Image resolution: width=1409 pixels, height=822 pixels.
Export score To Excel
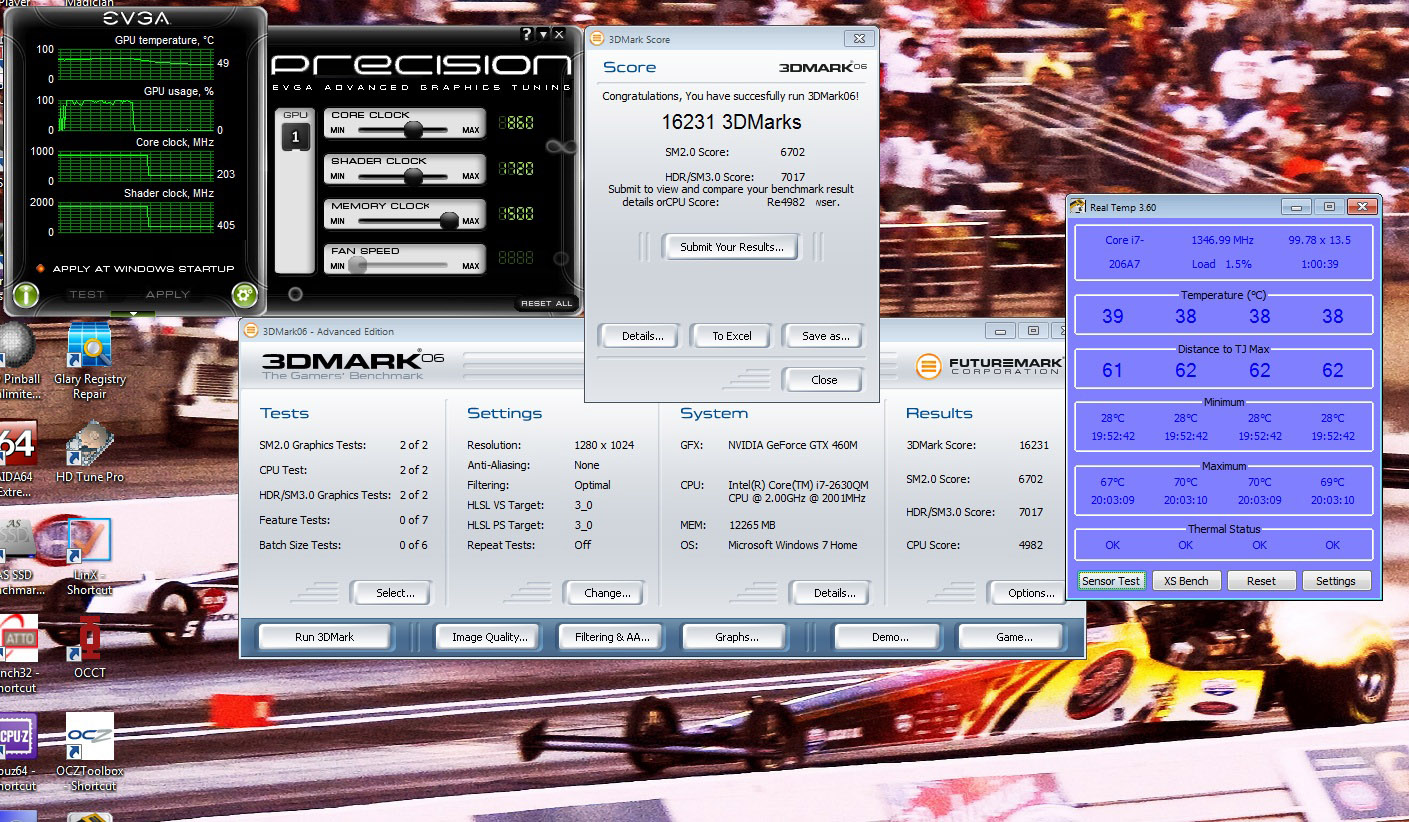(x=732, y=336)
